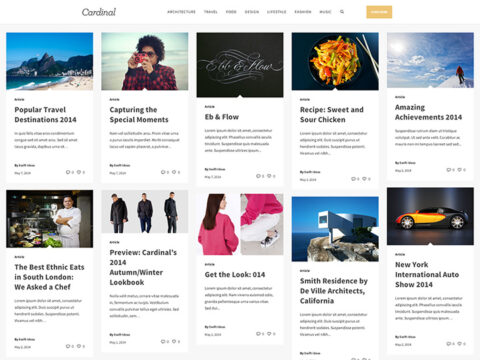Click heart icon on Sweet and Sour Chicken card

(364, 179)
